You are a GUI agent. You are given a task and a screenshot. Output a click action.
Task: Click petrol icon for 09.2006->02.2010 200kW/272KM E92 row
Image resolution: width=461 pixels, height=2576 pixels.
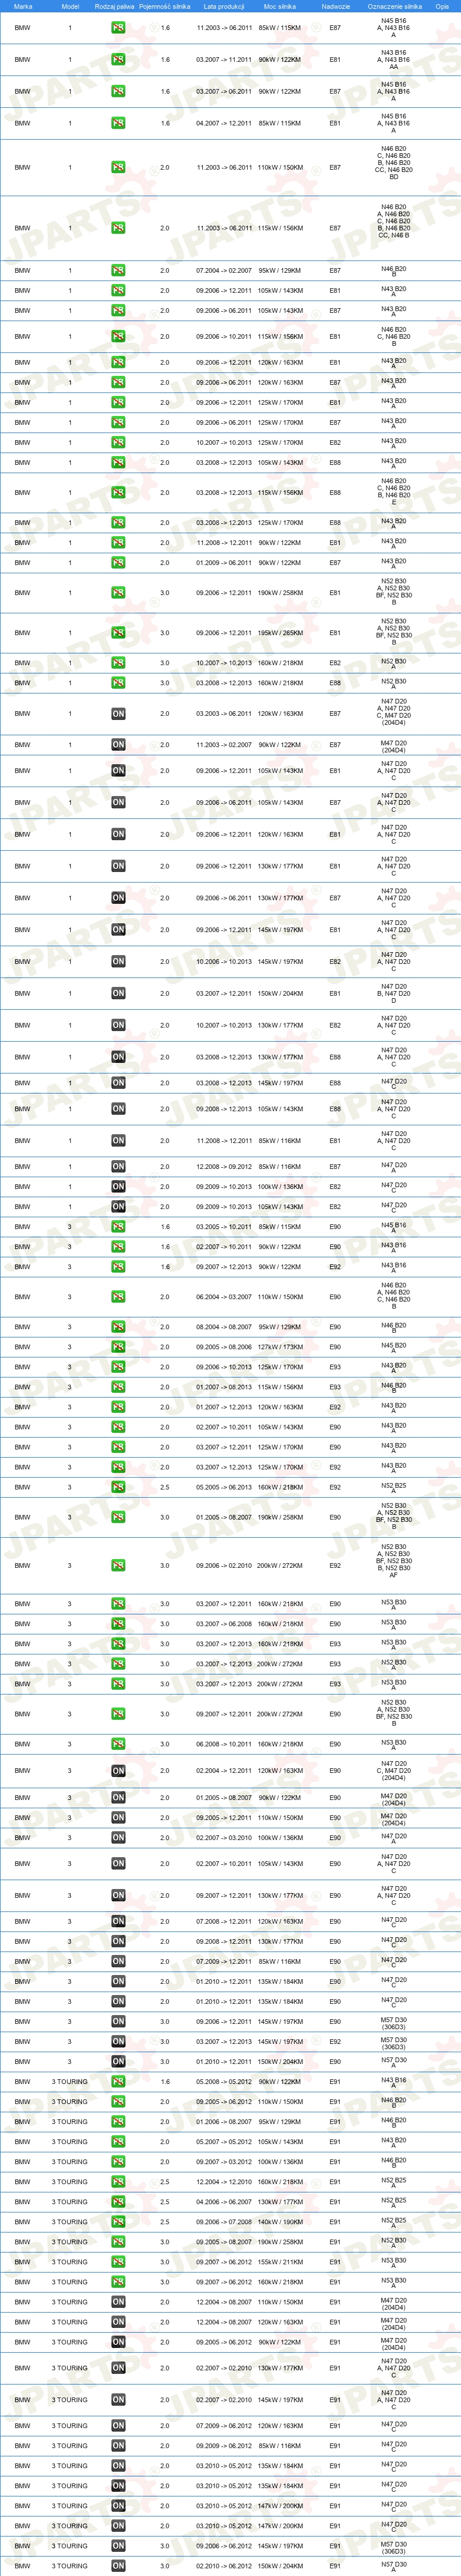coord(118,1565)
